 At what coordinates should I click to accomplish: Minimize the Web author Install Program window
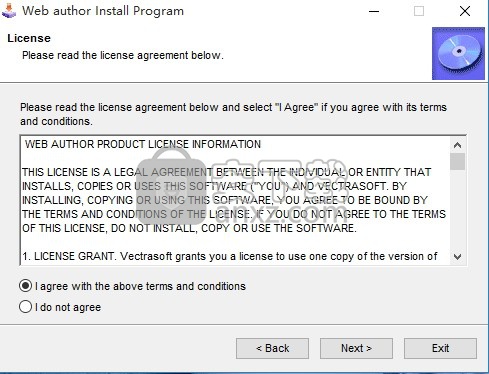[x=374, y=11]
